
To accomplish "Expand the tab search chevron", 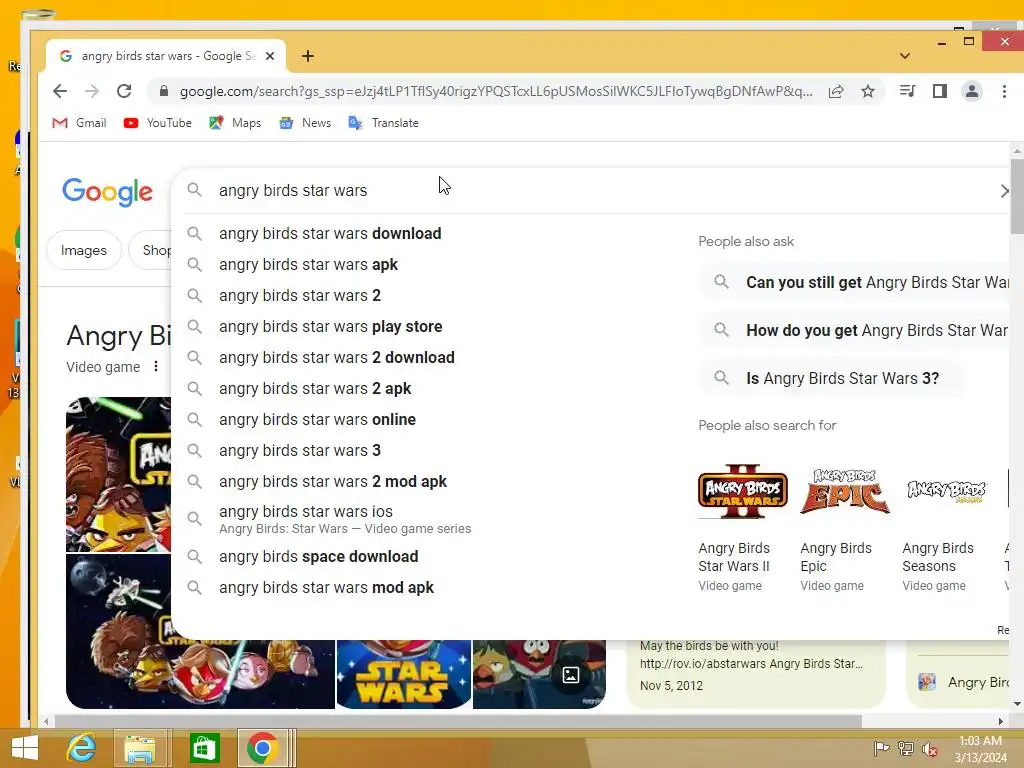I will [904, 56].
